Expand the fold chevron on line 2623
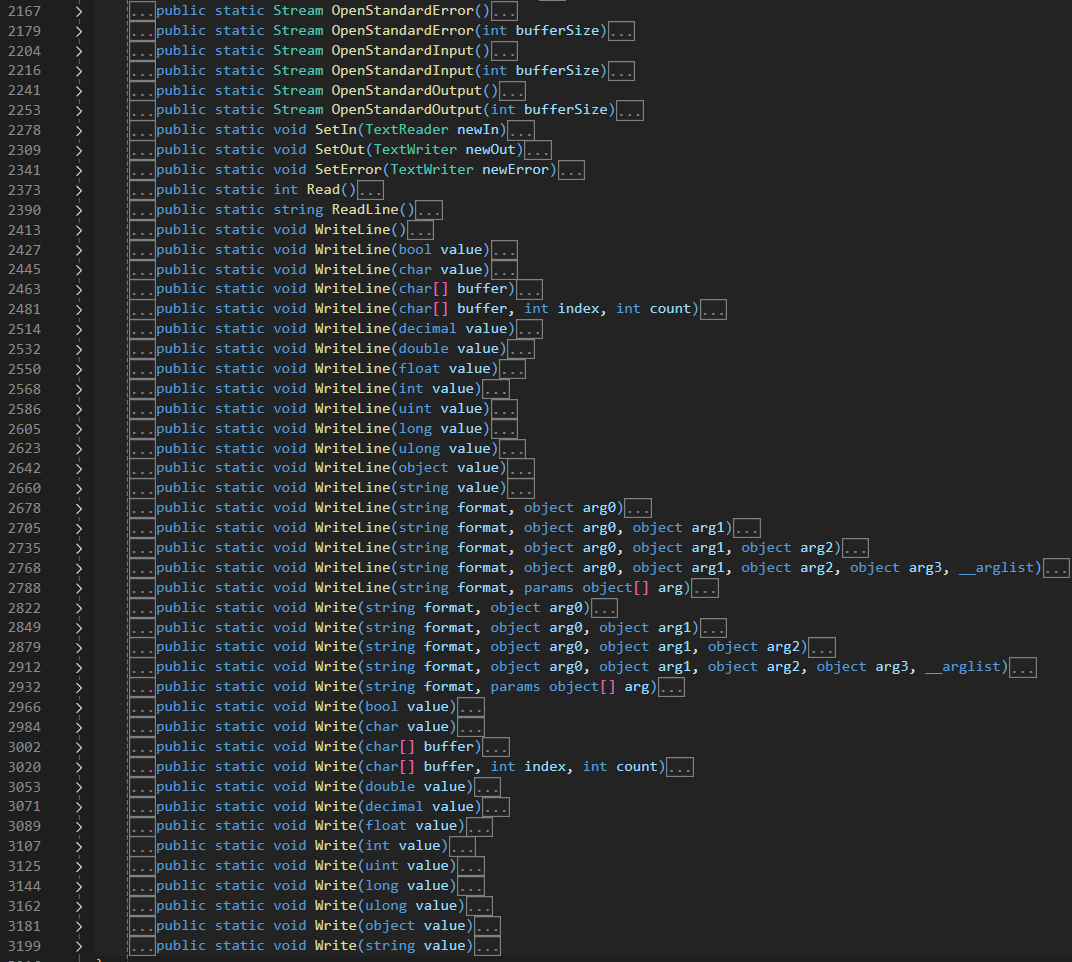Viewport: 1072px width, 962px height. click(79, 449)
